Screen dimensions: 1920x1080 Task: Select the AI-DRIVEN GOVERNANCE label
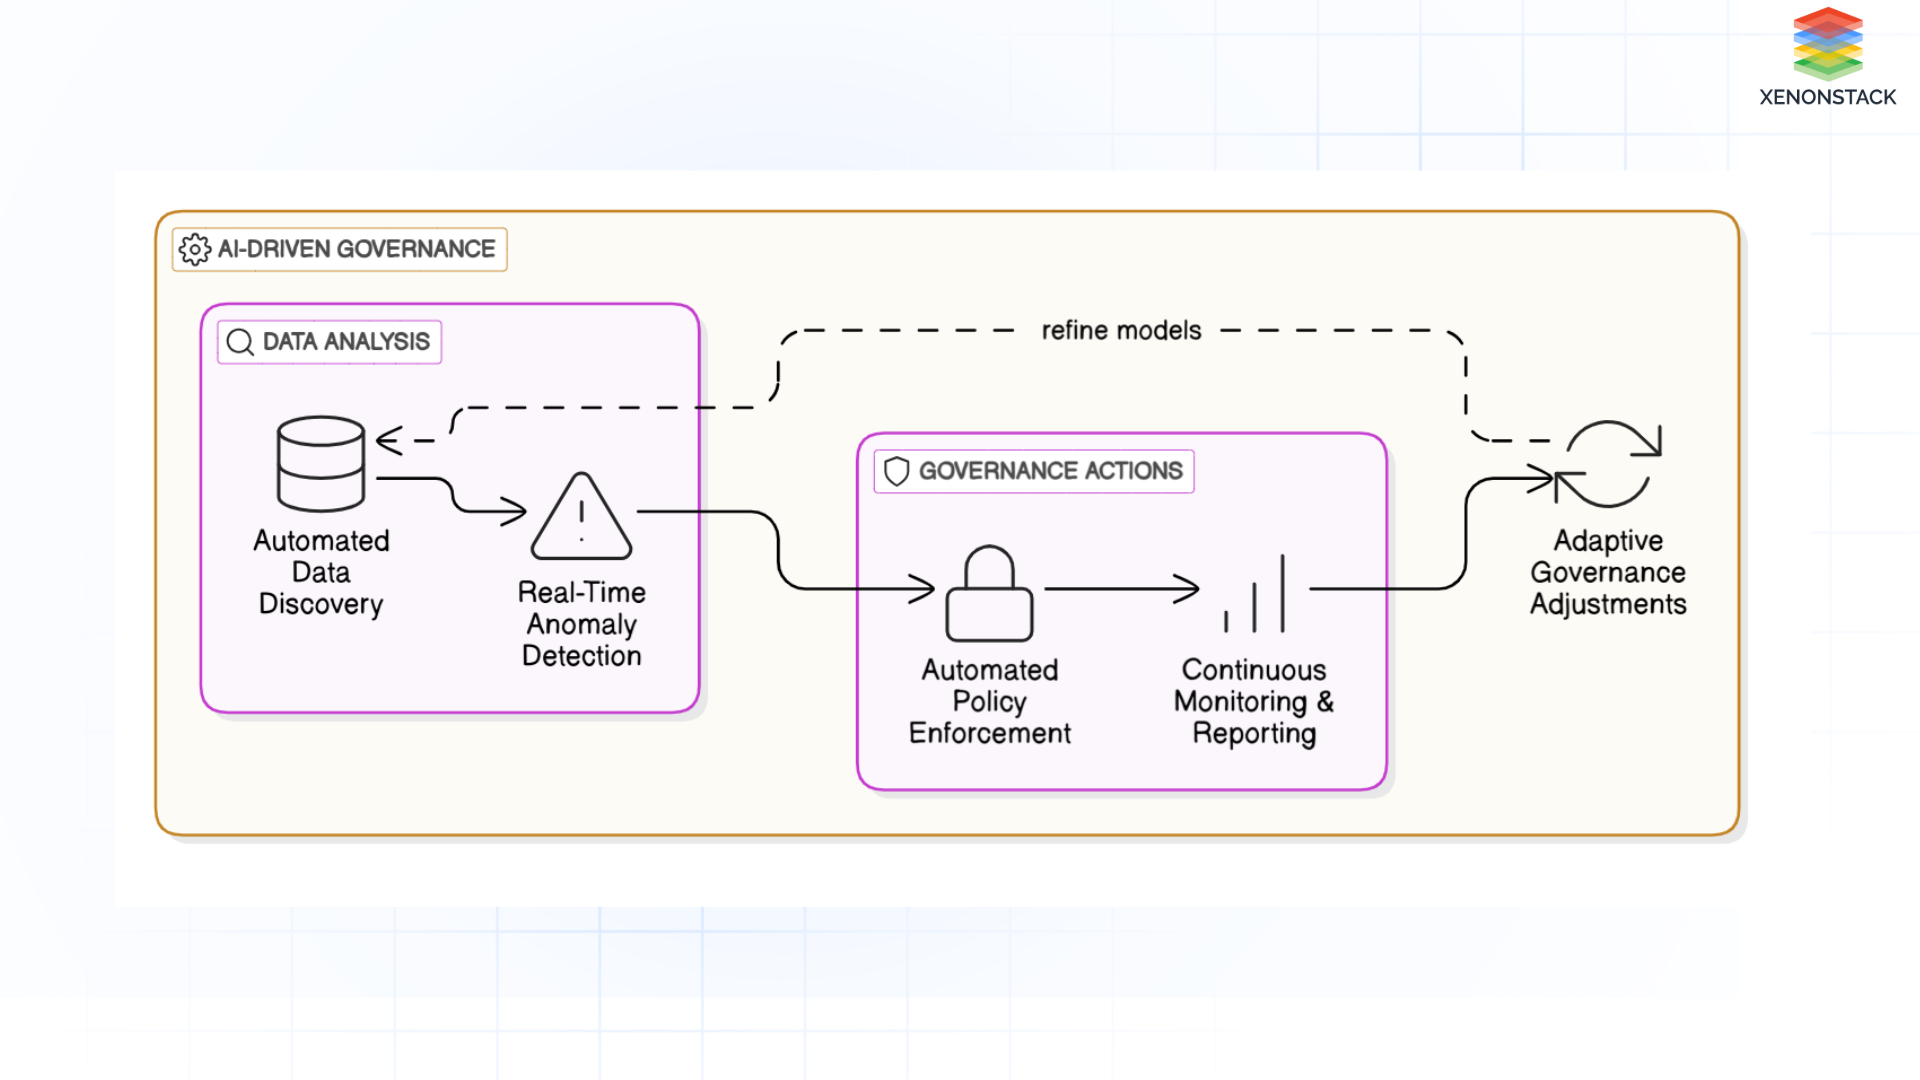point(357,249)
